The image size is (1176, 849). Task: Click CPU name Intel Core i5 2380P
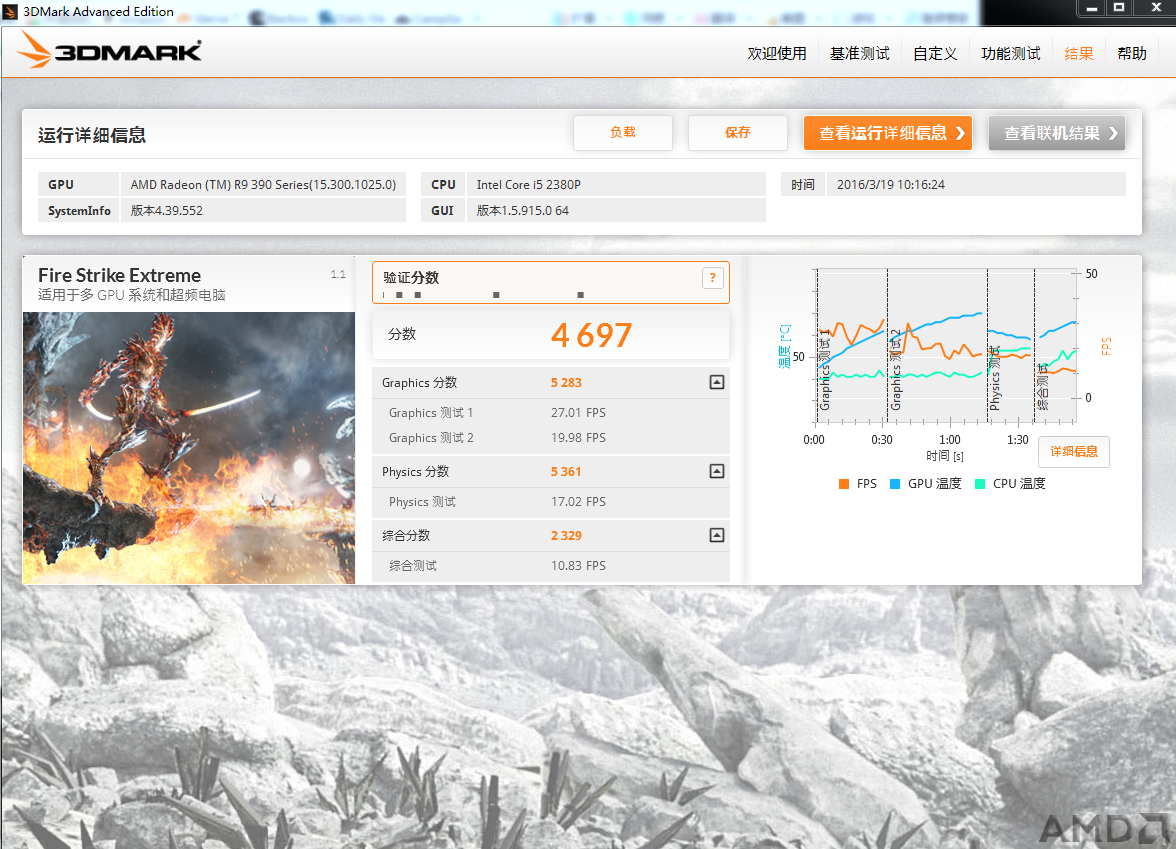(529, 184)
